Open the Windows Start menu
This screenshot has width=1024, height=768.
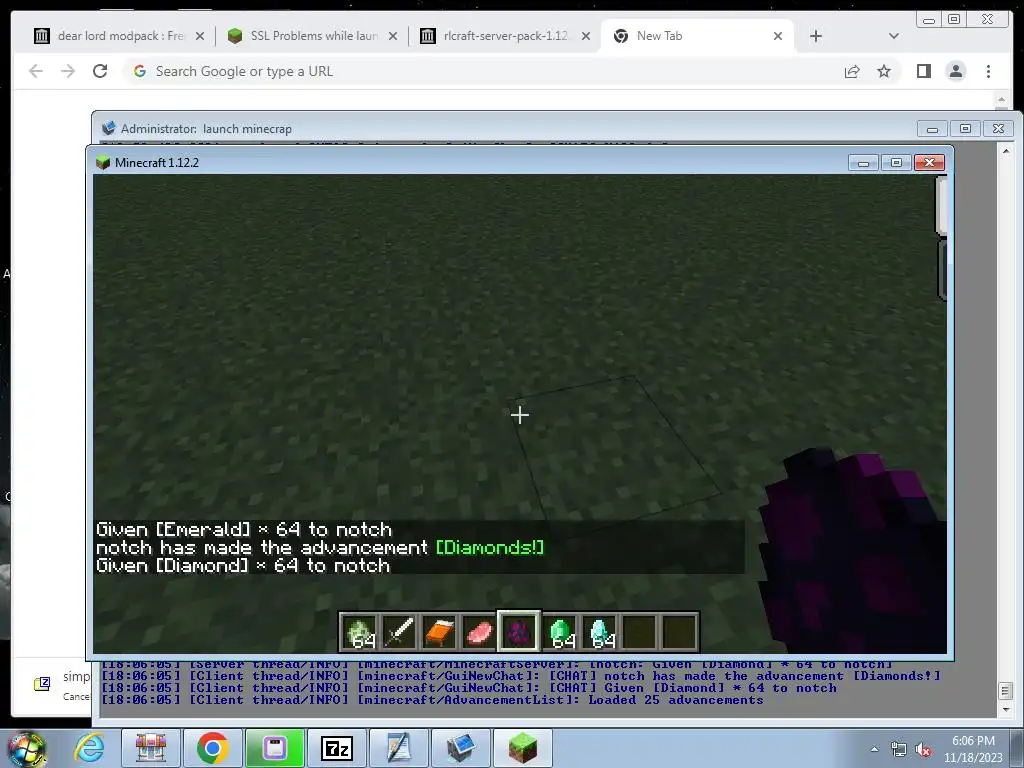(x=26, y=749)
